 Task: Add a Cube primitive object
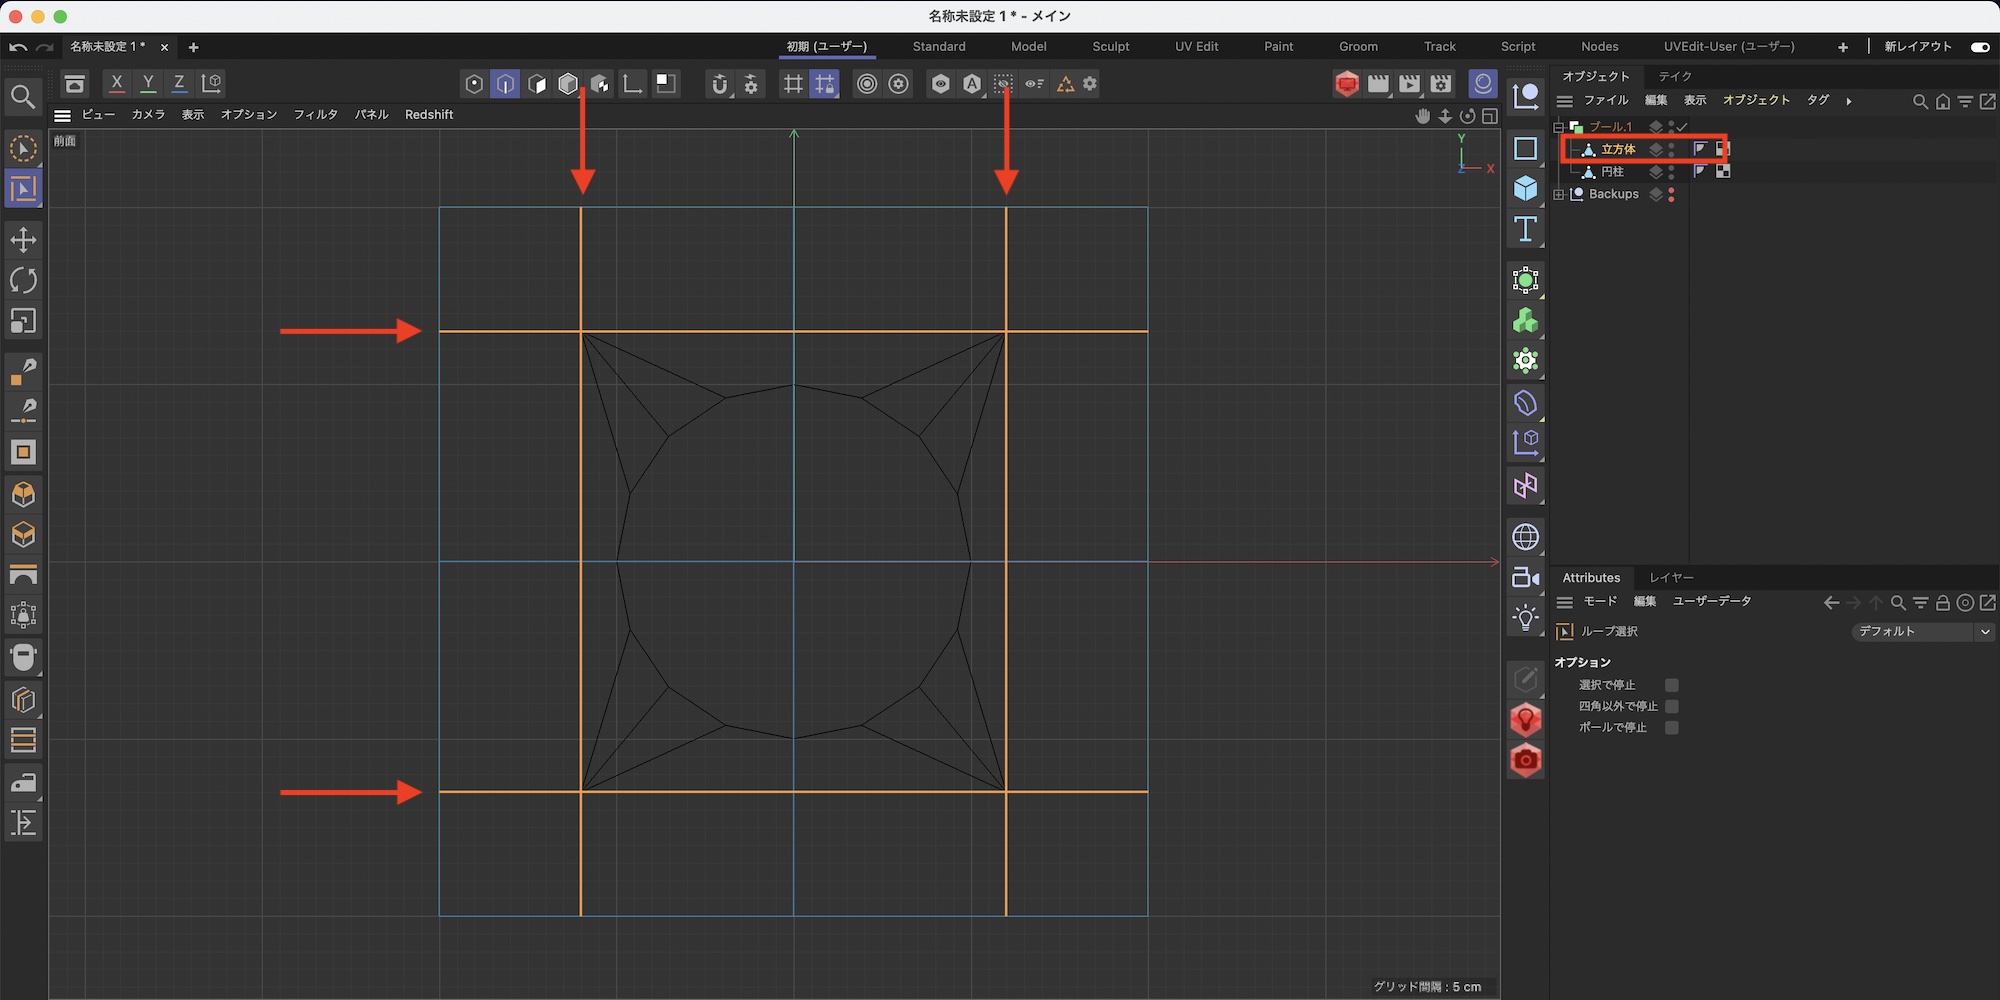tap(1525, 189)
